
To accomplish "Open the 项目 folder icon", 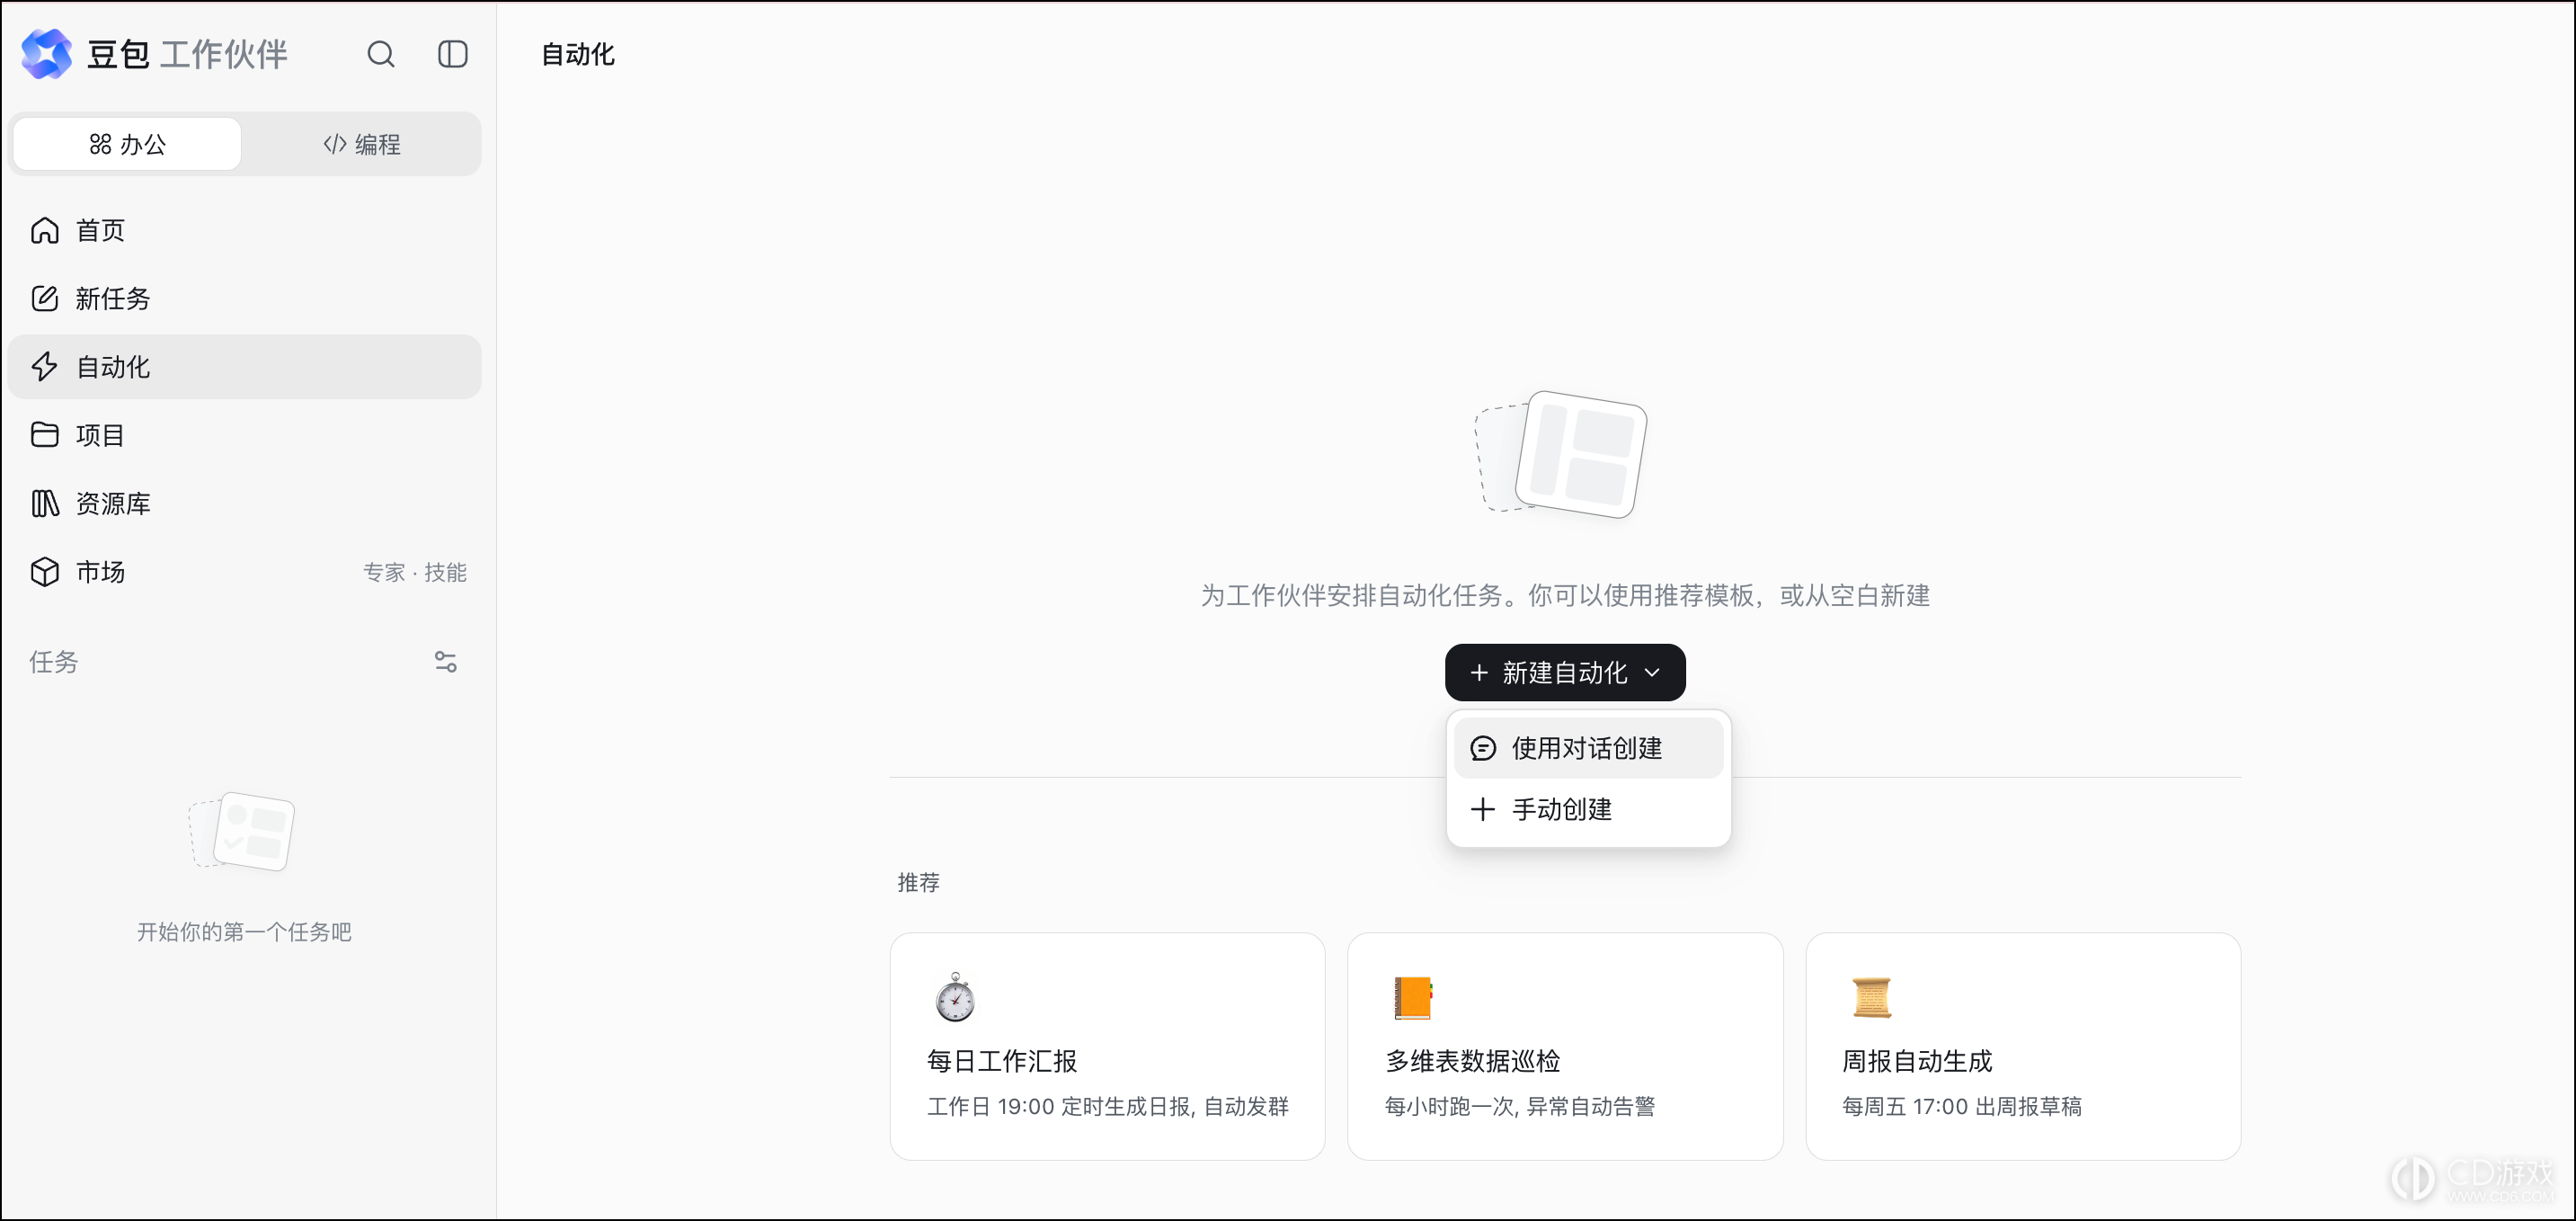I will click(45, 435).
